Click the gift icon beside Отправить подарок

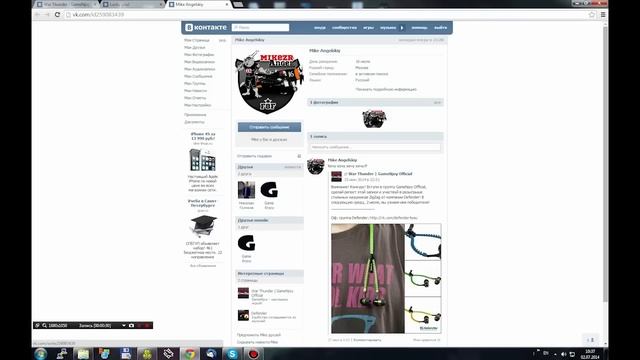[x=299, y=156]
